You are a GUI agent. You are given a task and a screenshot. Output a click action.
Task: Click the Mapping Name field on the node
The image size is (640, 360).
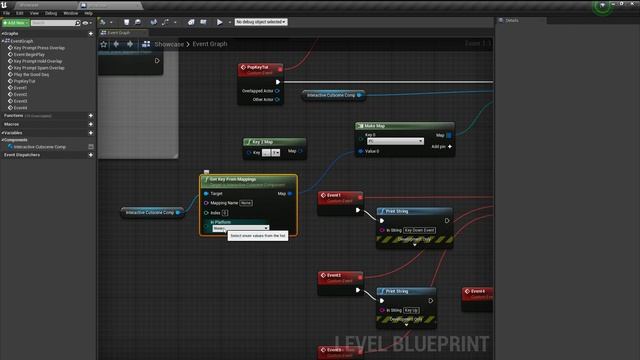[246, 203]
